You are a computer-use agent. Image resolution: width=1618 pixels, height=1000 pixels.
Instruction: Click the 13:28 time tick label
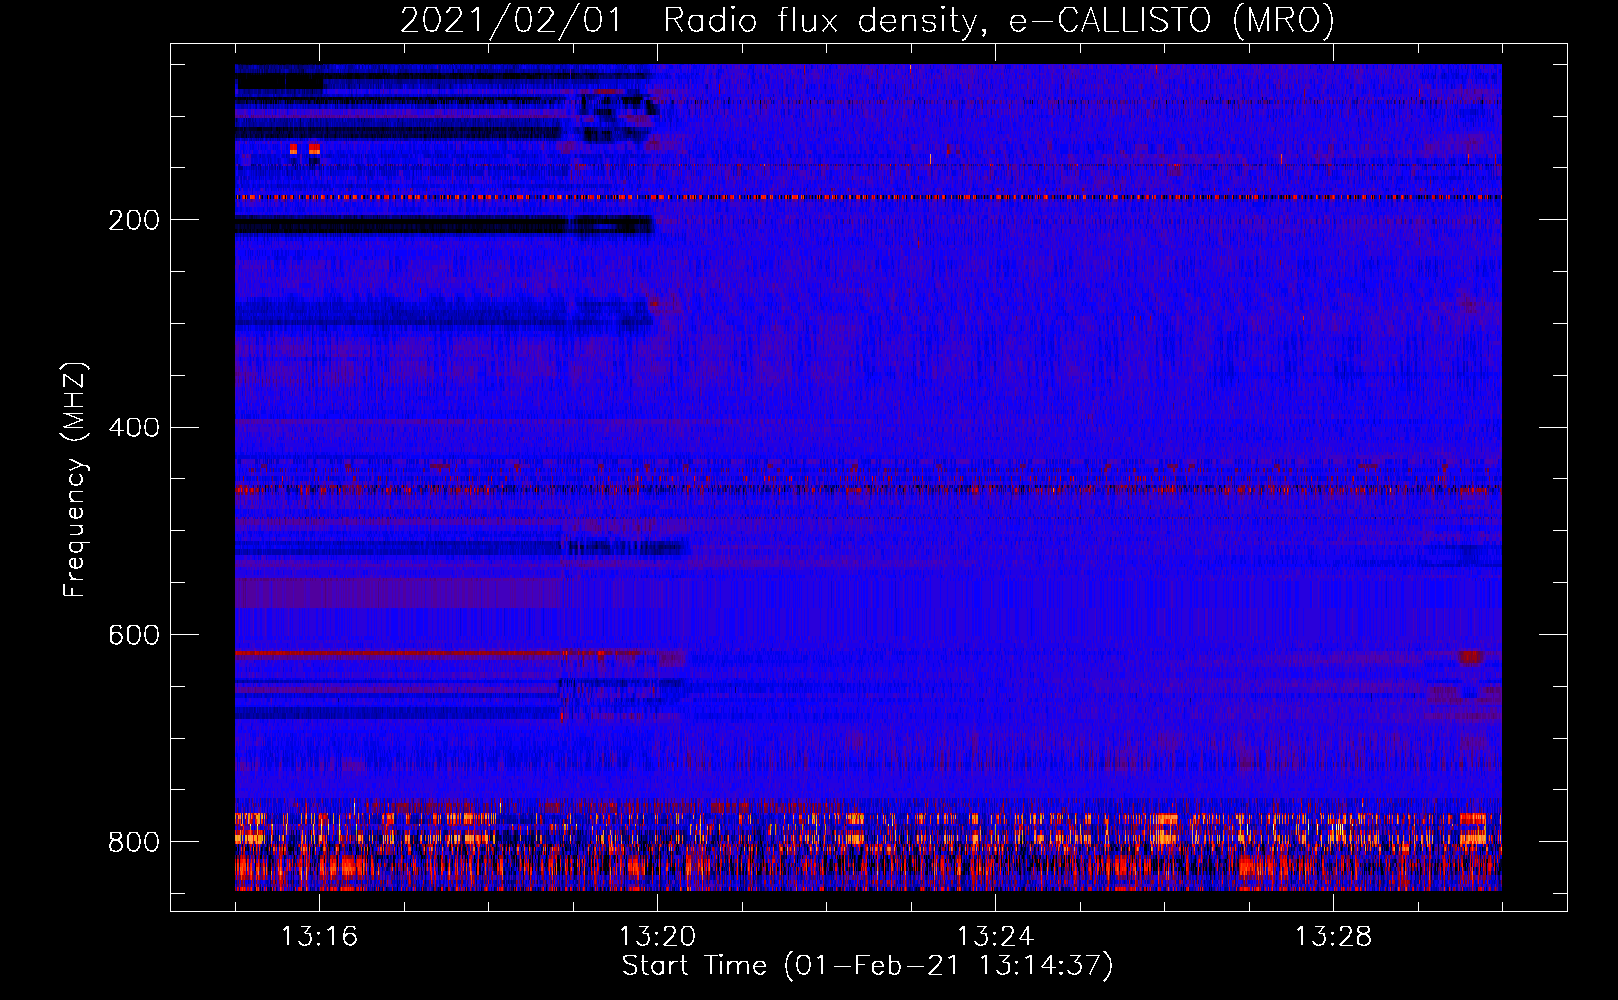point(1333,937)
